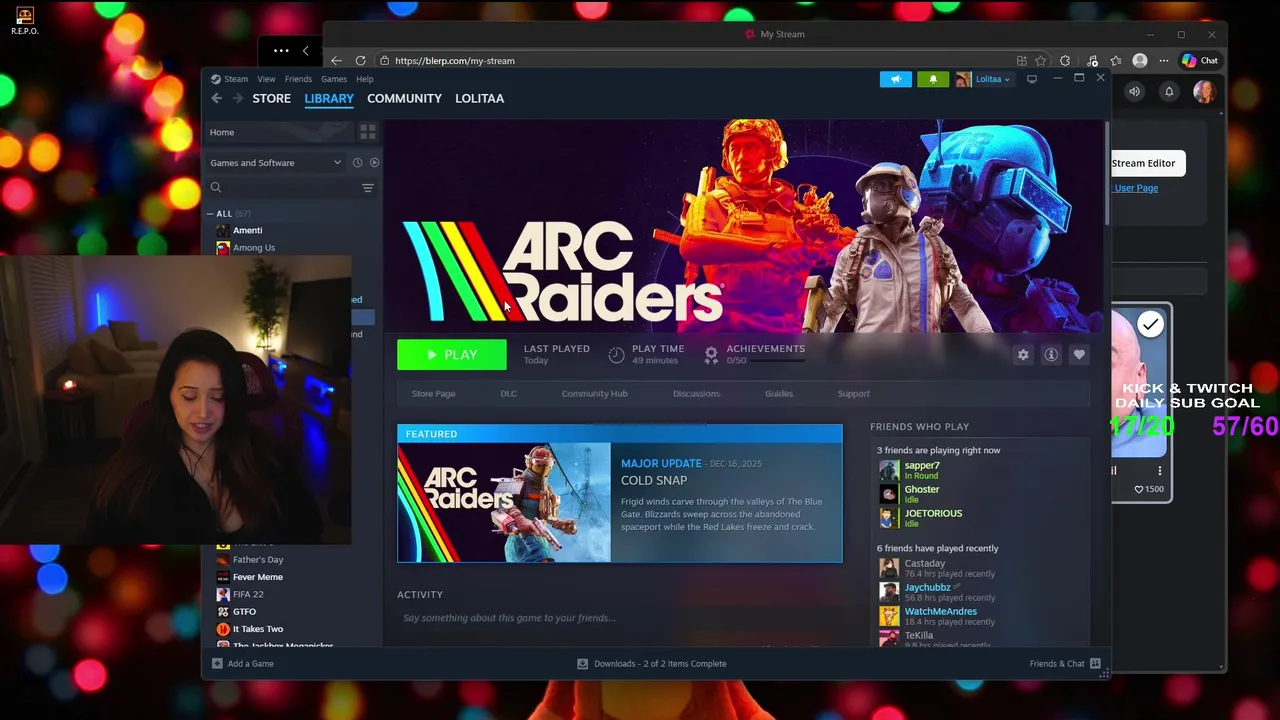Open ARC Raiders manage gear icon
The width and height of the screenshot is (1280, 720).
pyautogui.click(x=1023, y=355)
